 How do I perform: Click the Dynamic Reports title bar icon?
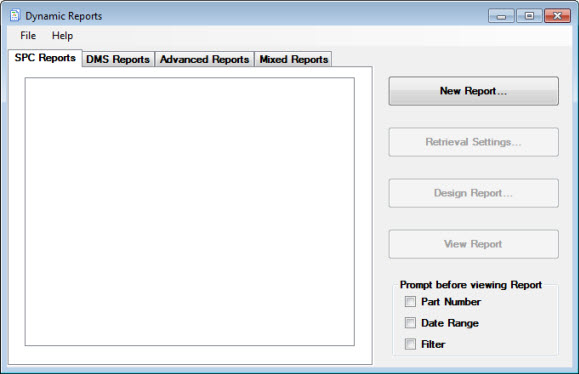[x=15, y=16]
